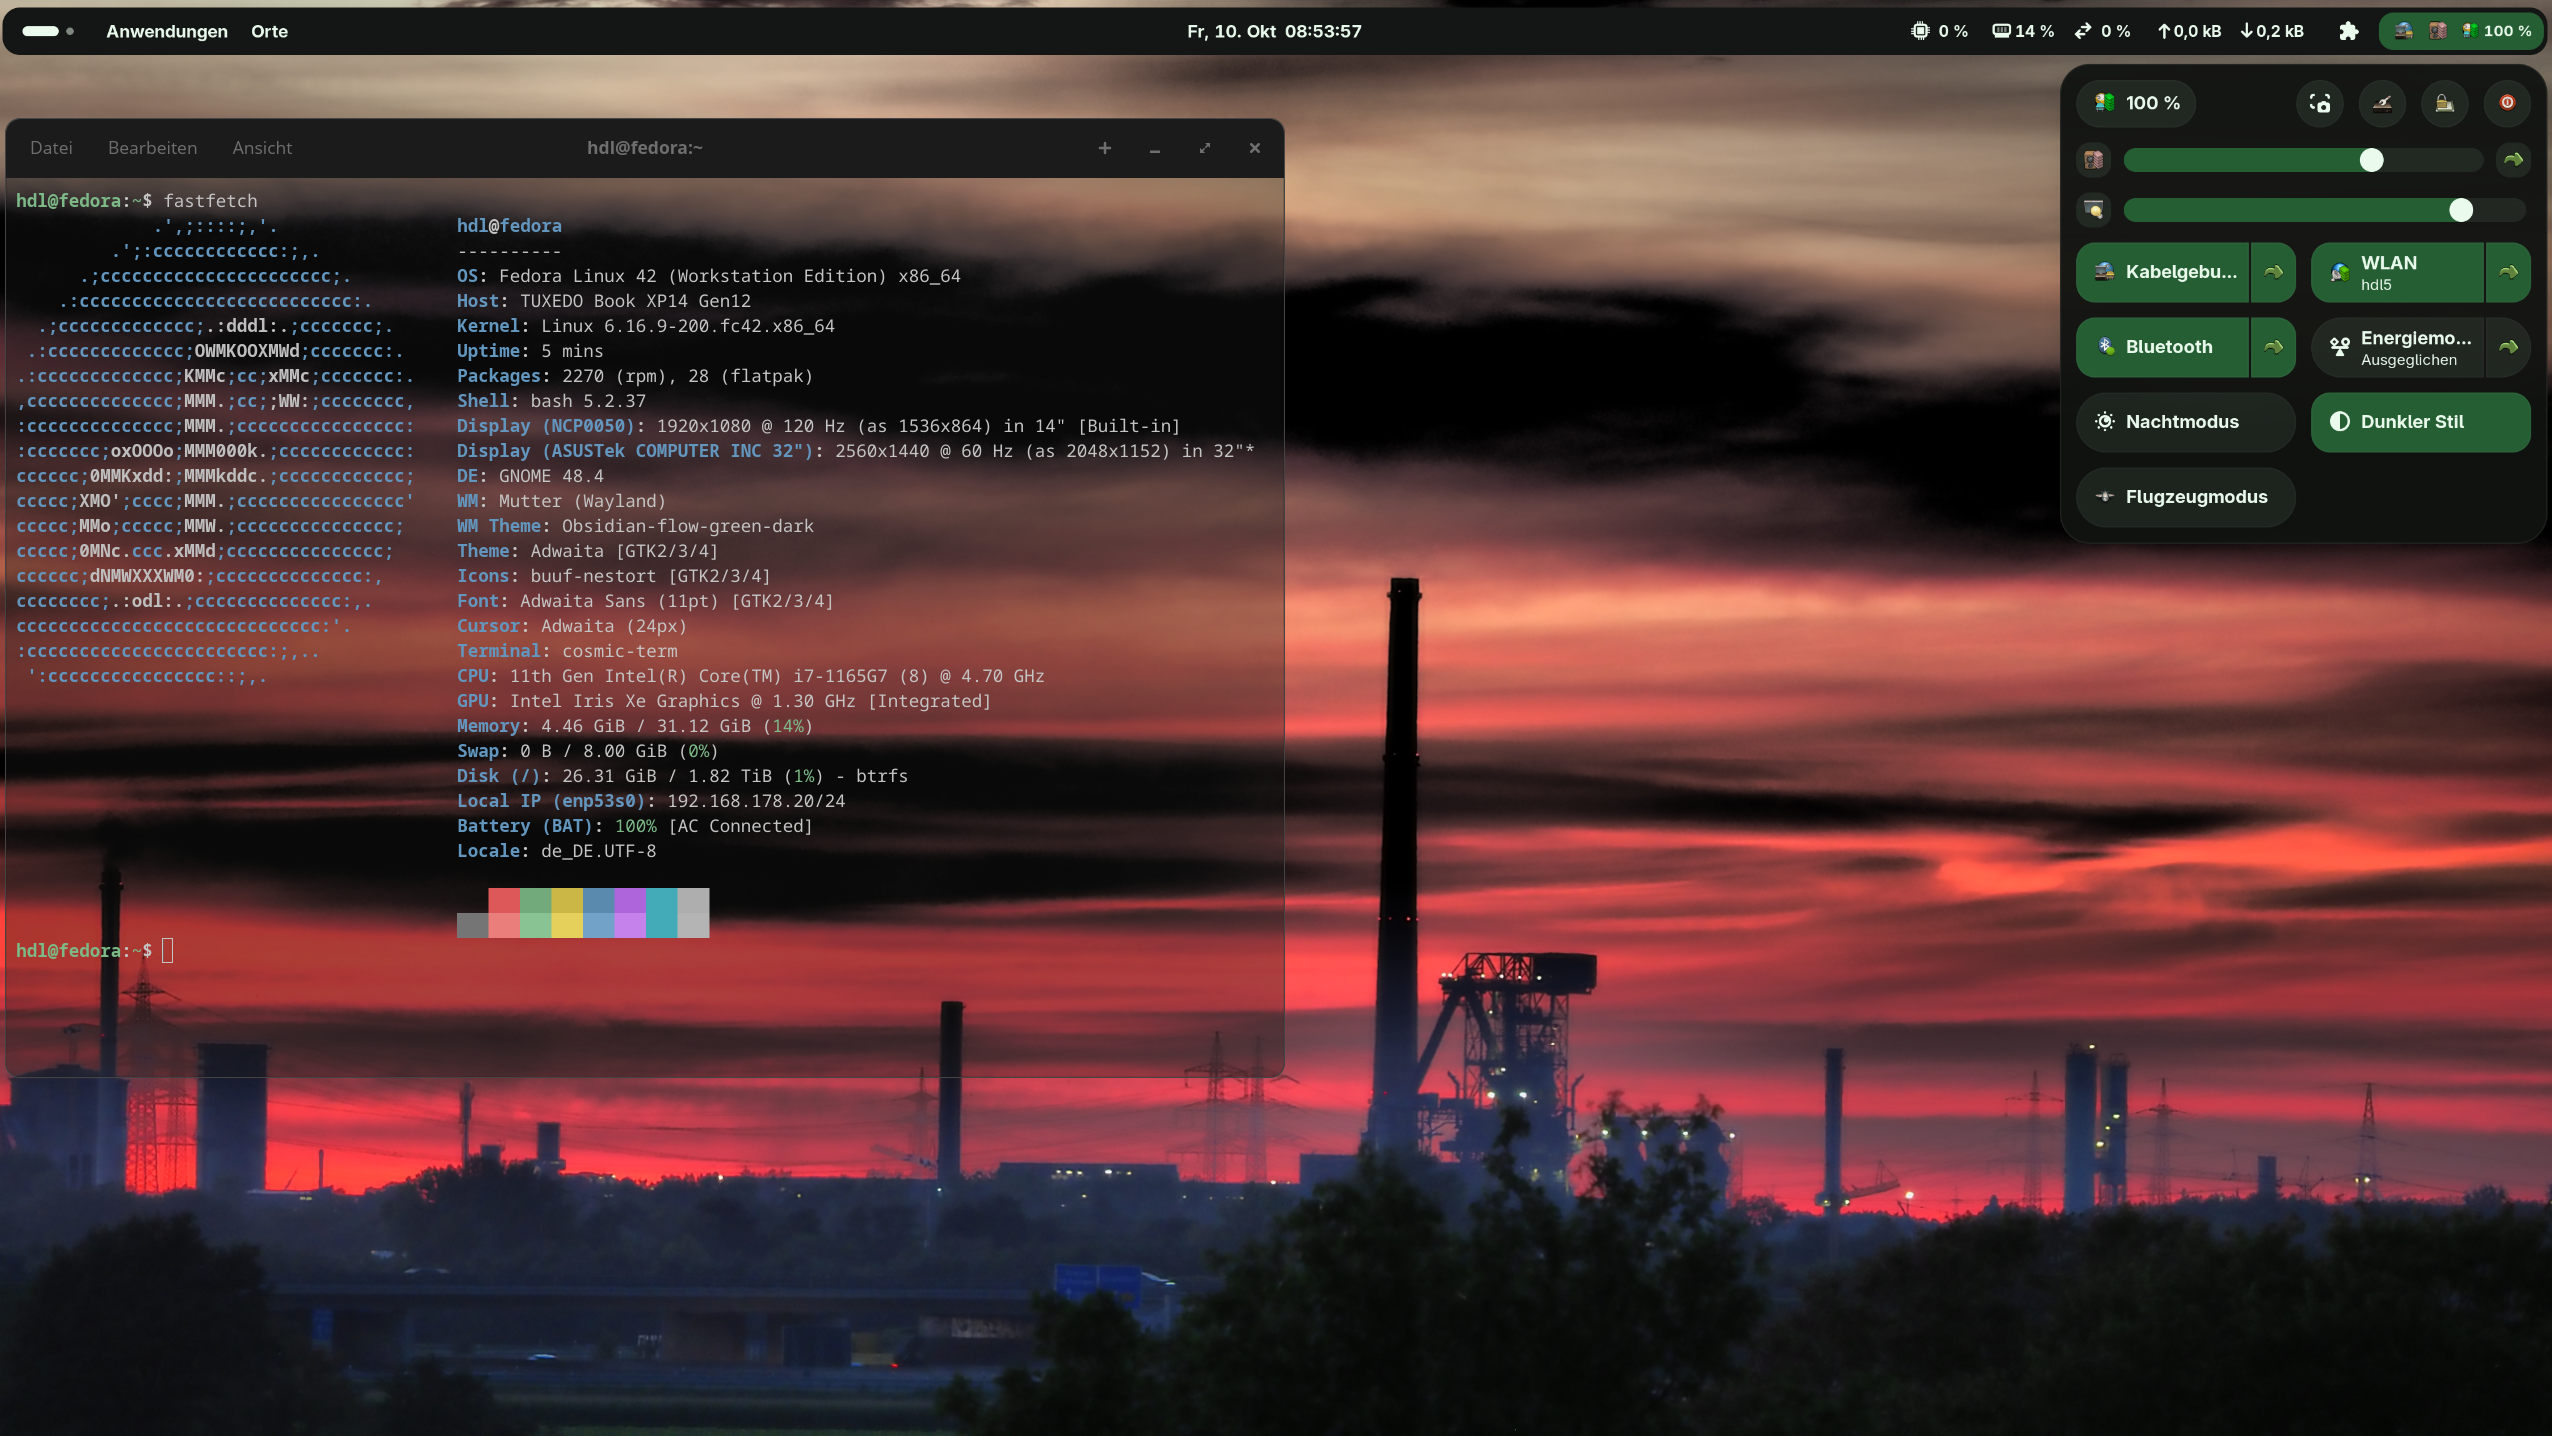The height and width of the screenshot is (1436, 2552).
Task: Click the CPU usage indicator in the top bar
Action: click(1939, 31)
